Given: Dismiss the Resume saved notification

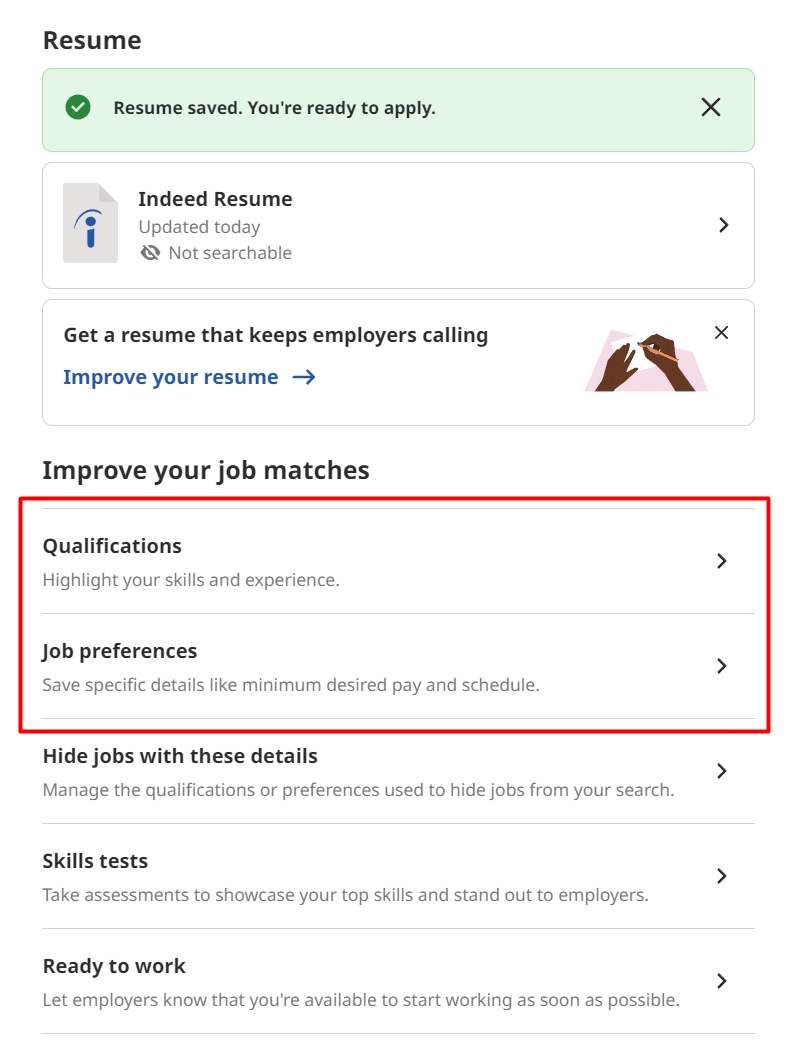Looking at the screenshot, I should pyautogui.click(x=711, y=106).
